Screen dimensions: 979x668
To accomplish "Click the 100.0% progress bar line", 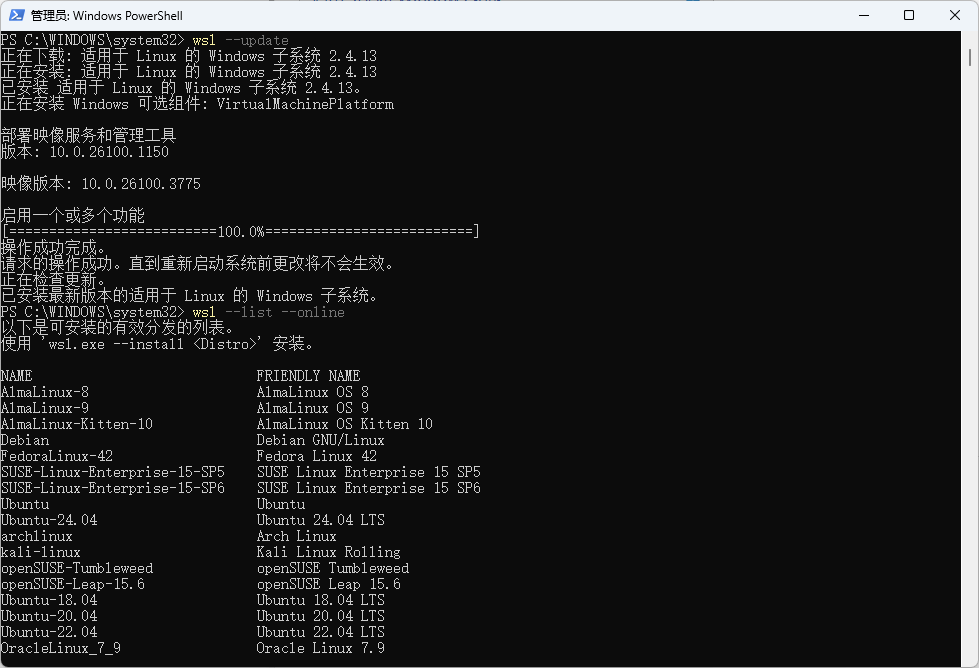I will click(x=240, y=232).
